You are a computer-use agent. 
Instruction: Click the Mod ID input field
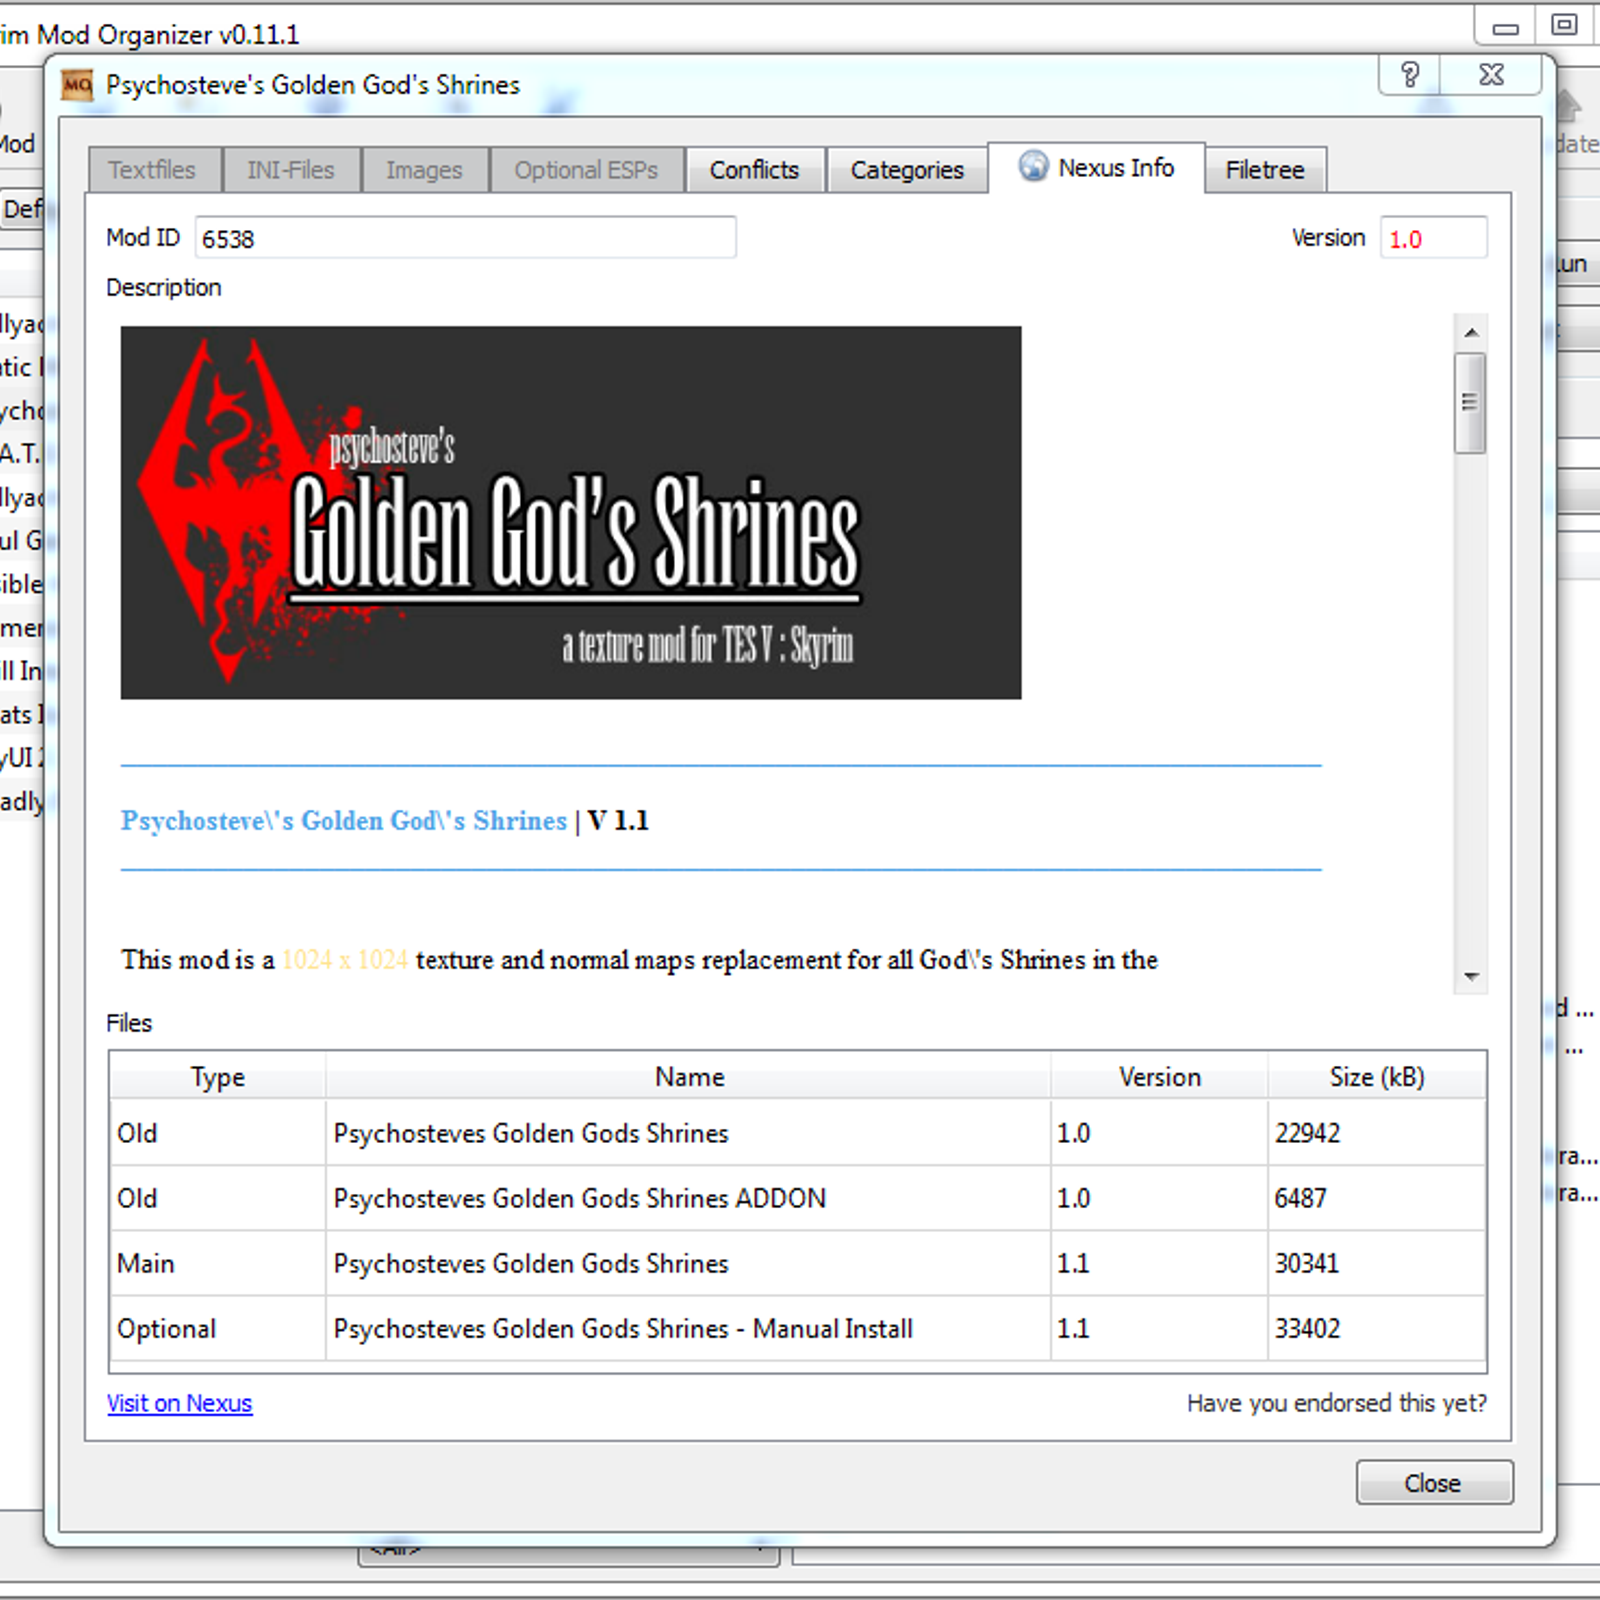(465, 238)
